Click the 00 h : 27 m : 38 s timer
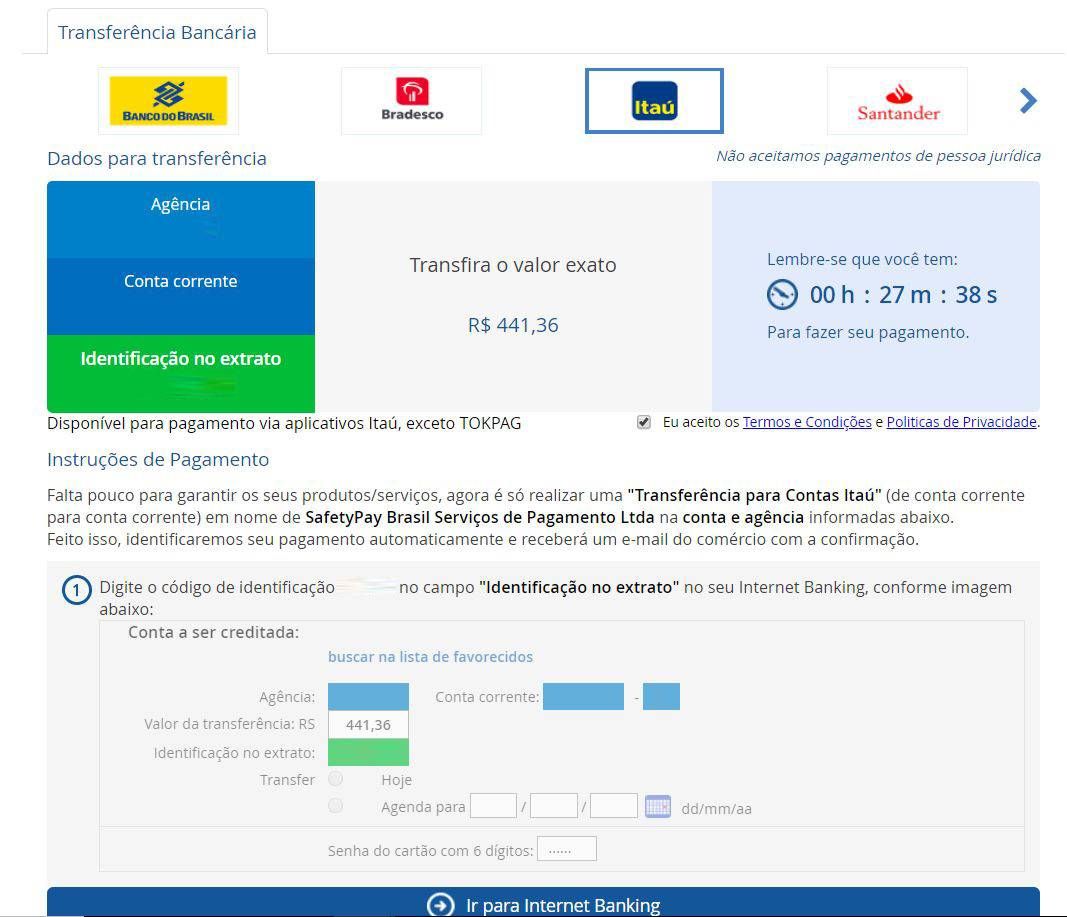The image size is (1067, 917). tap(903, 295)
